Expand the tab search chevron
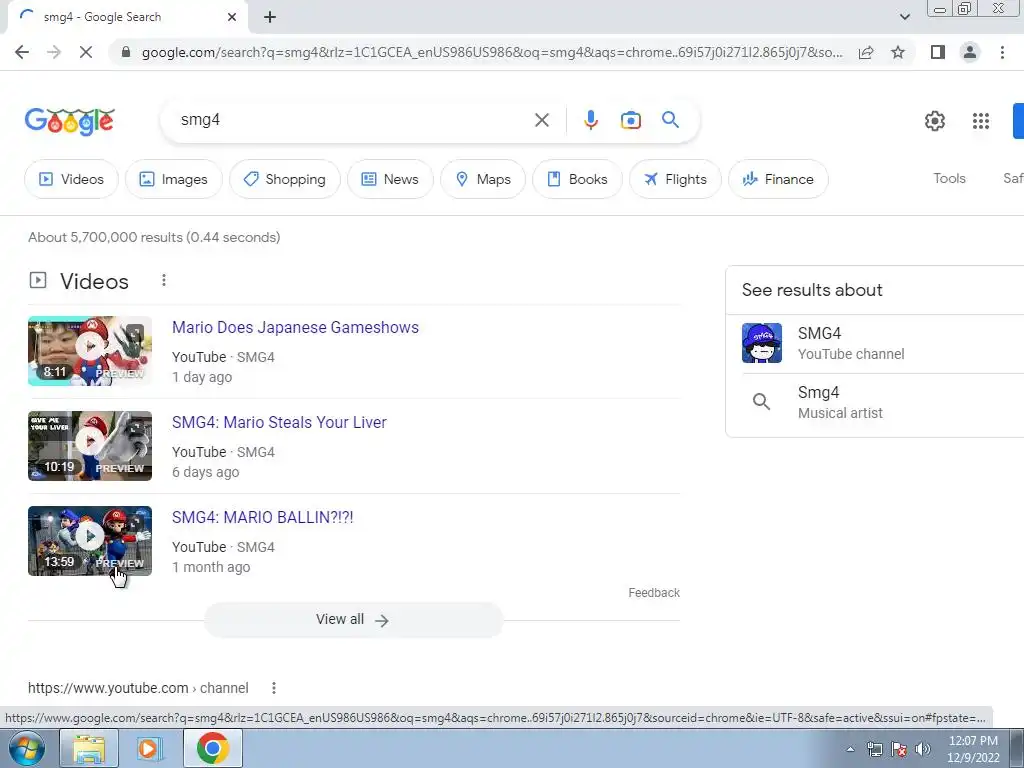Image resolution: width=1024 pixels, height=768 pixels. click(x=904, y=17)
